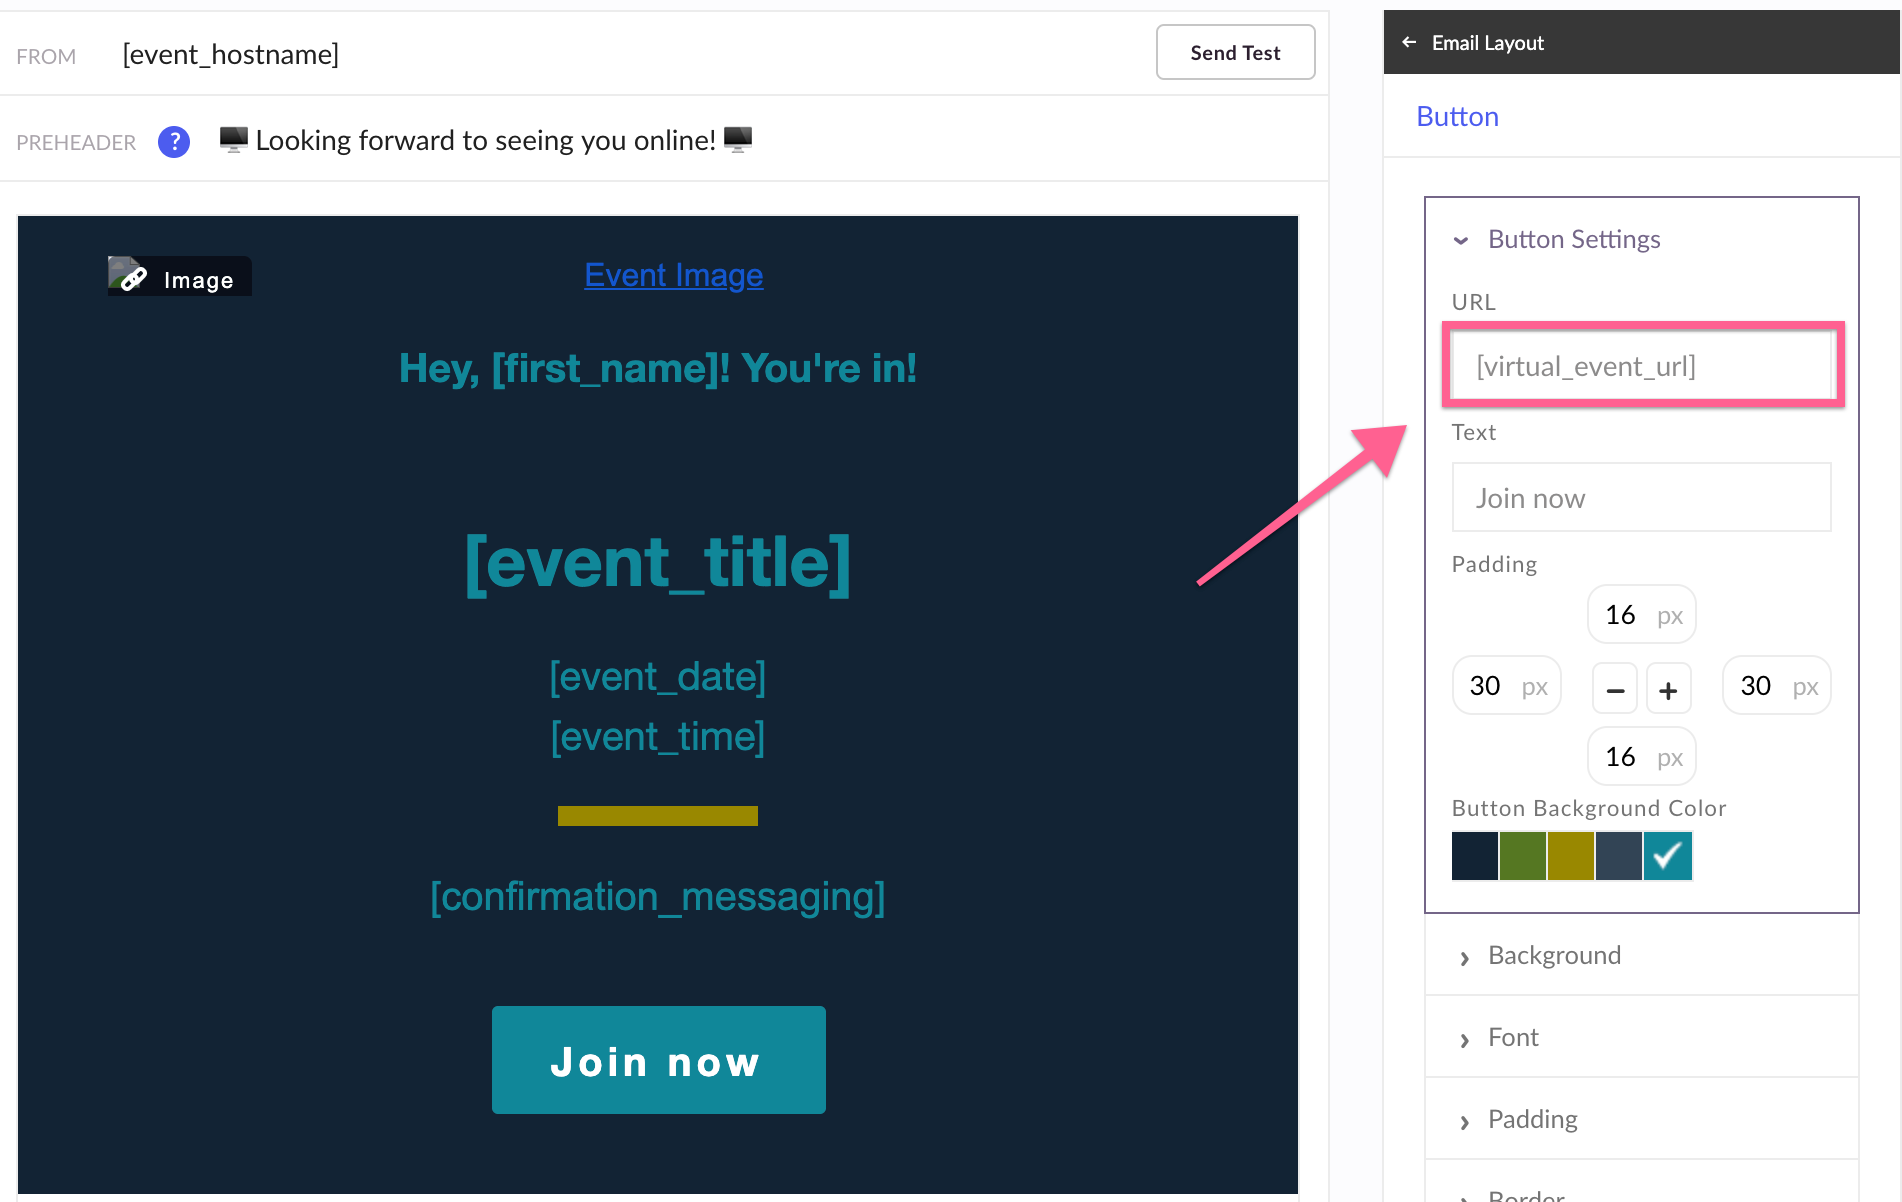Click the Image link badge icon
The width and height of the screenshot is (1902, 1202).
pos(180,277)
